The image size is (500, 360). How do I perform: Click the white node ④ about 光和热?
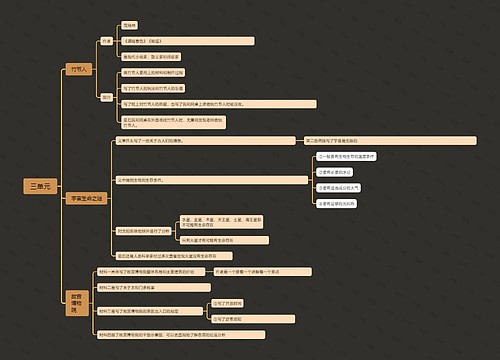(337, 204)
